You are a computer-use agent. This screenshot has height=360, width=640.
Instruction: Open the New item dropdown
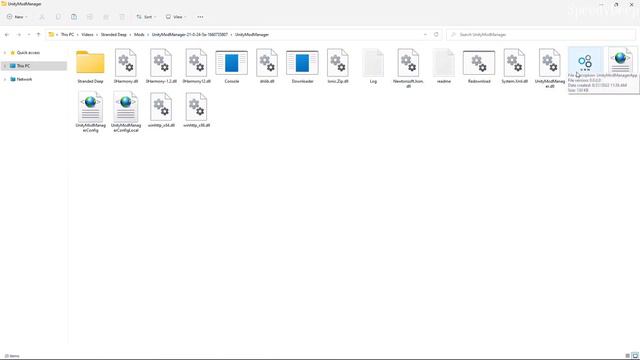17,17
